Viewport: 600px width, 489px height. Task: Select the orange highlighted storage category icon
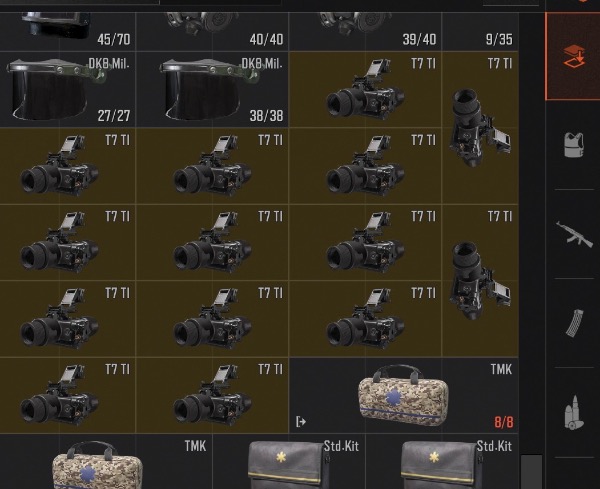click(573, 56)
